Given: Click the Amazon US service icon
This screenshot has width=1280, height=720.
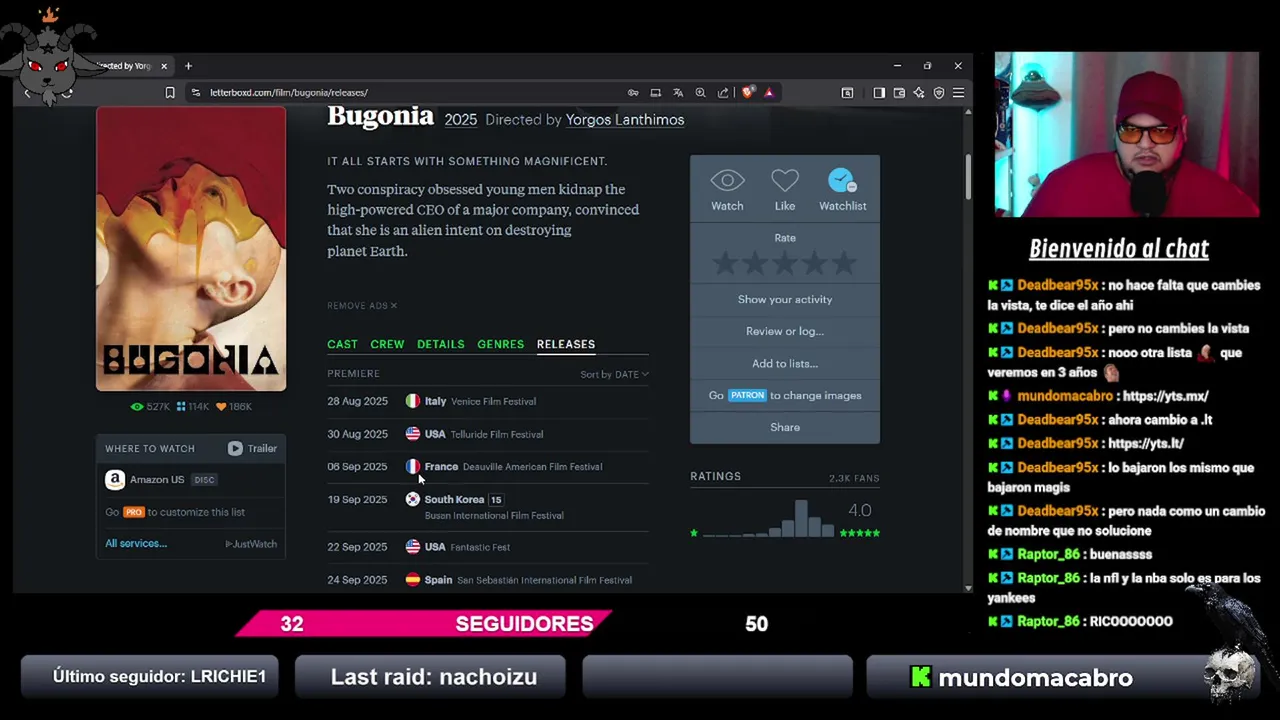Looking at the screenshot, I should 115,480.
